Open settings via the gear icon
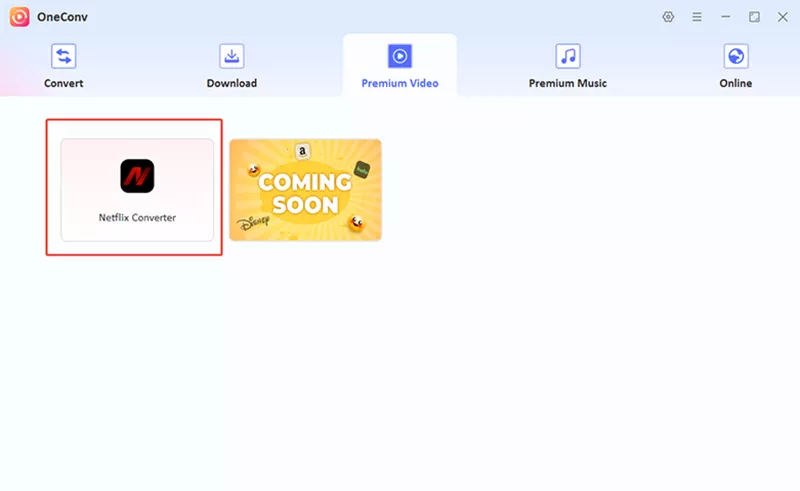 [668, 17]
